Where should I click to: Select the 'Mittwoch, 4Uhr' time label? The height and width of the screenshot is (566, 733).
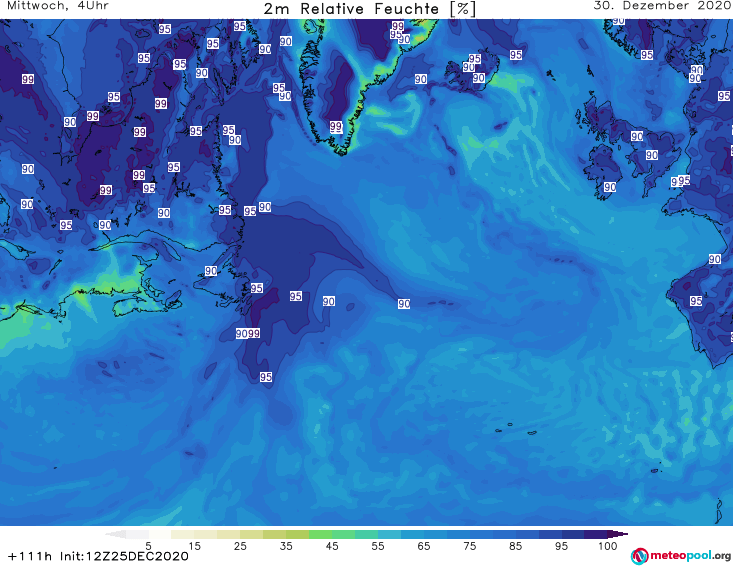[58, 6]
